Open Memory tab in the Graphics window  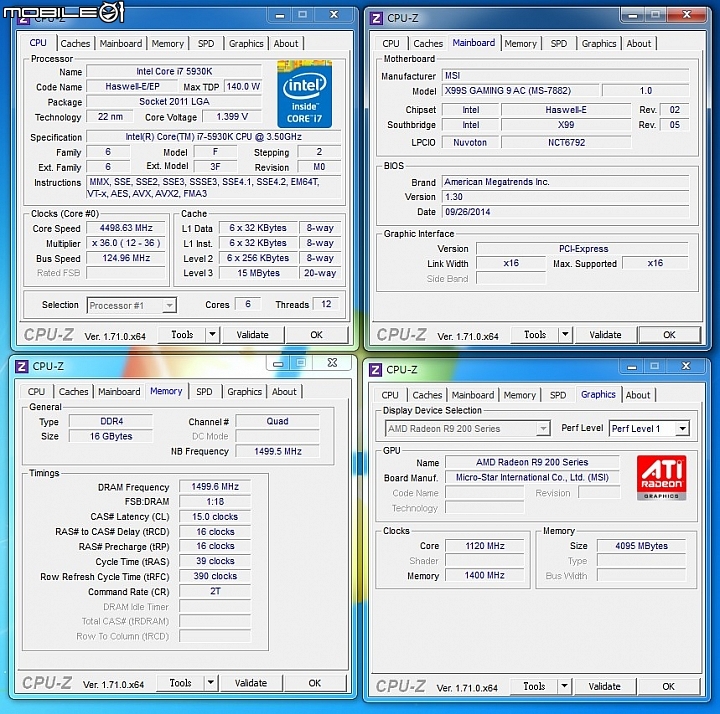coord(520,395)
